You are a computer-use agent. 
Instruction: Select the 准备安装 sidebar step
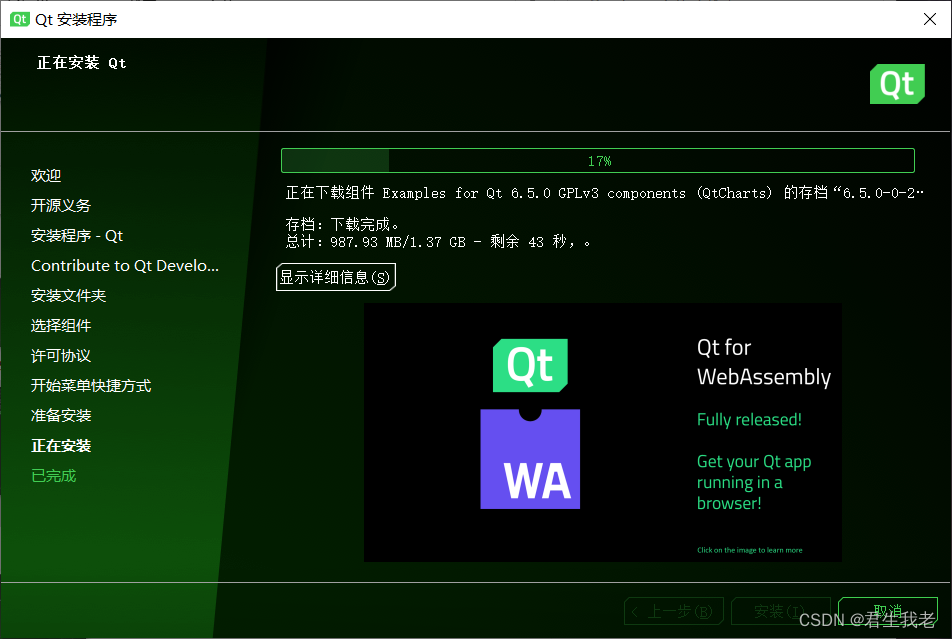tap(61, 415)
